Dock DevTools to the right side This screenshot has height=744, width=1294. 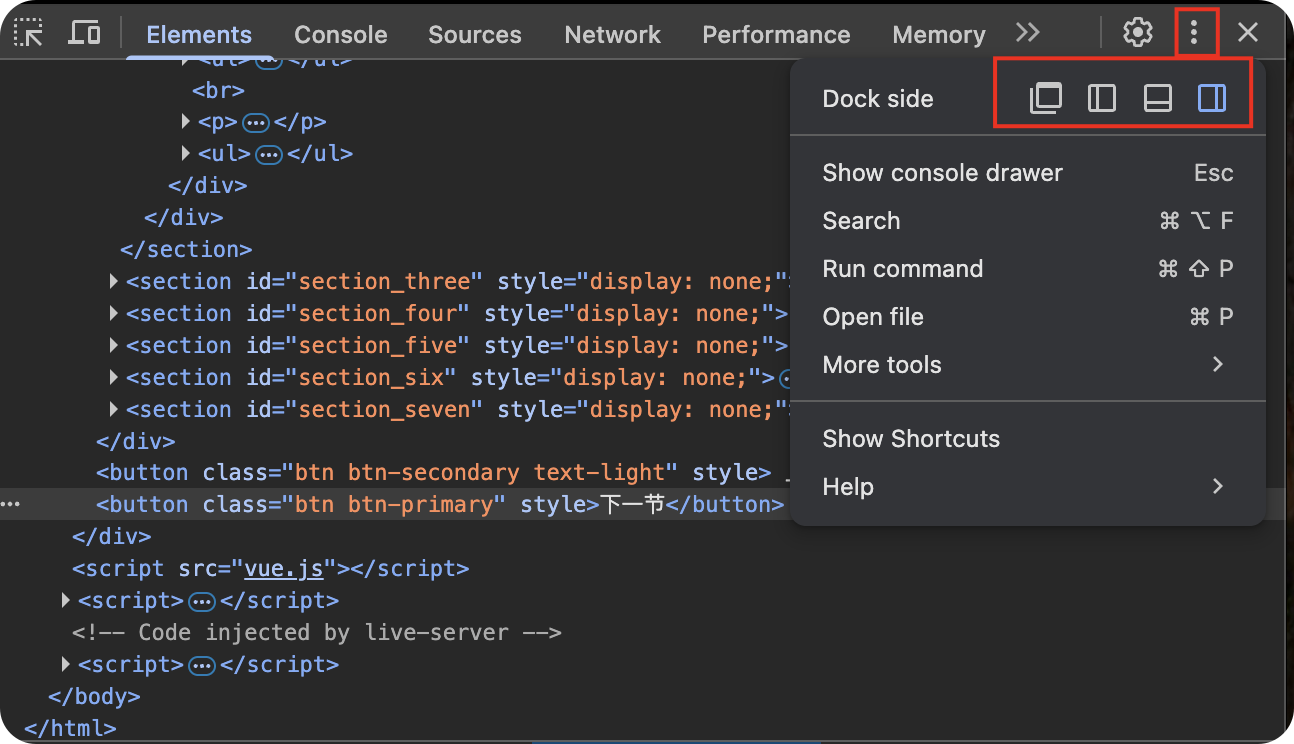coord(1211,98)
